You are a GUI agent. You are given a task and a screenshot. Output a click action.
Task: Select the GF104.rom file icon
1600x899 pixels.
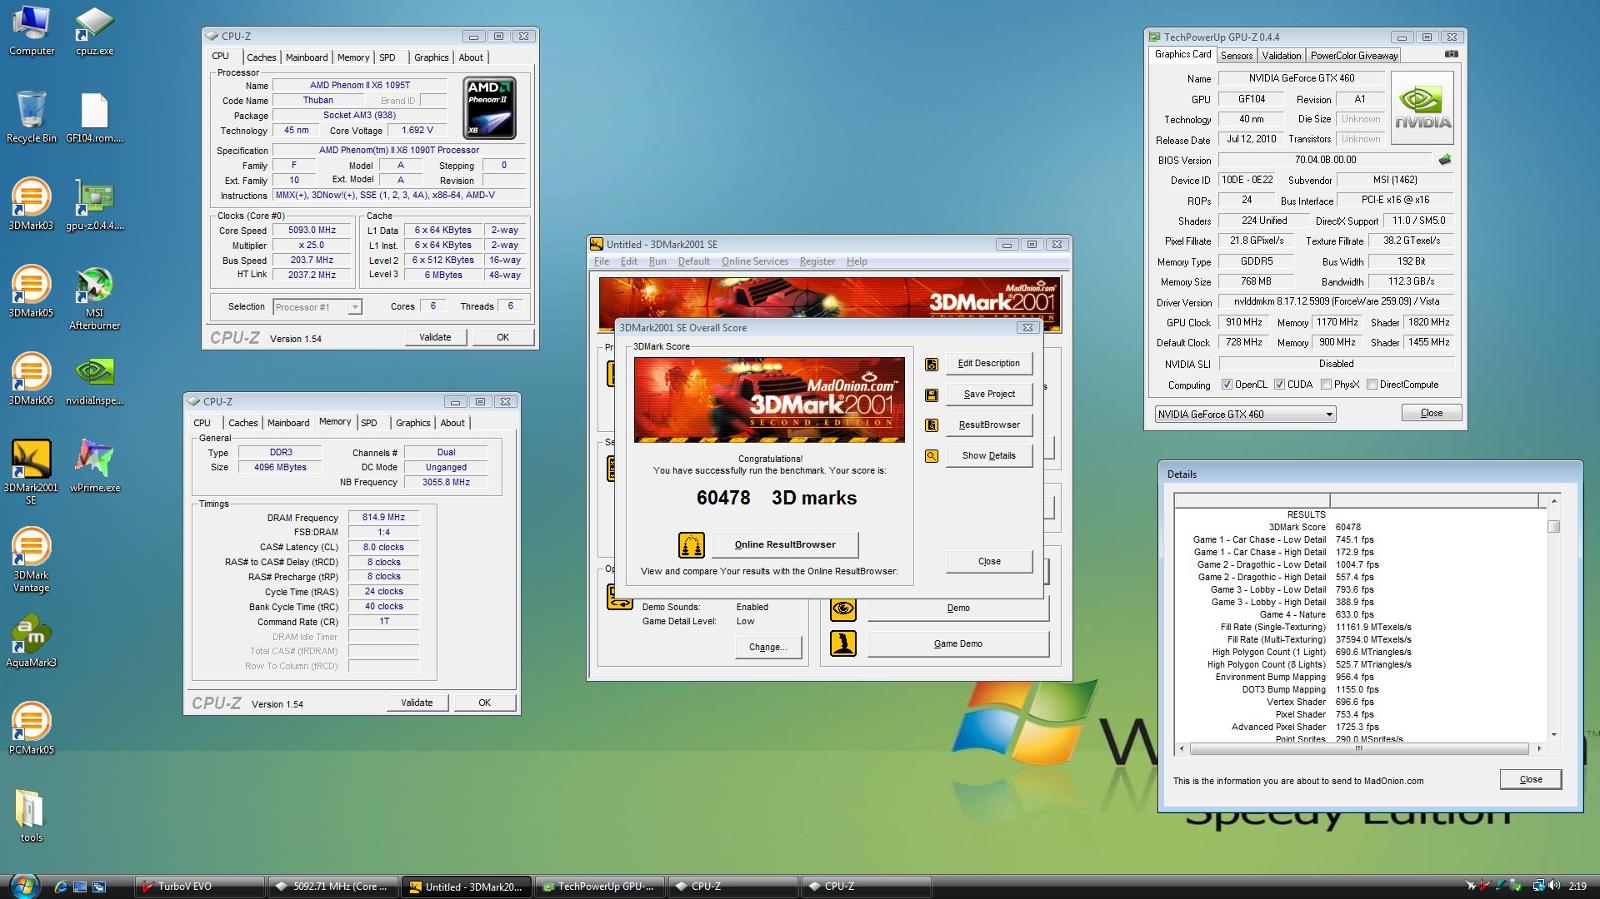pos(95,118)
